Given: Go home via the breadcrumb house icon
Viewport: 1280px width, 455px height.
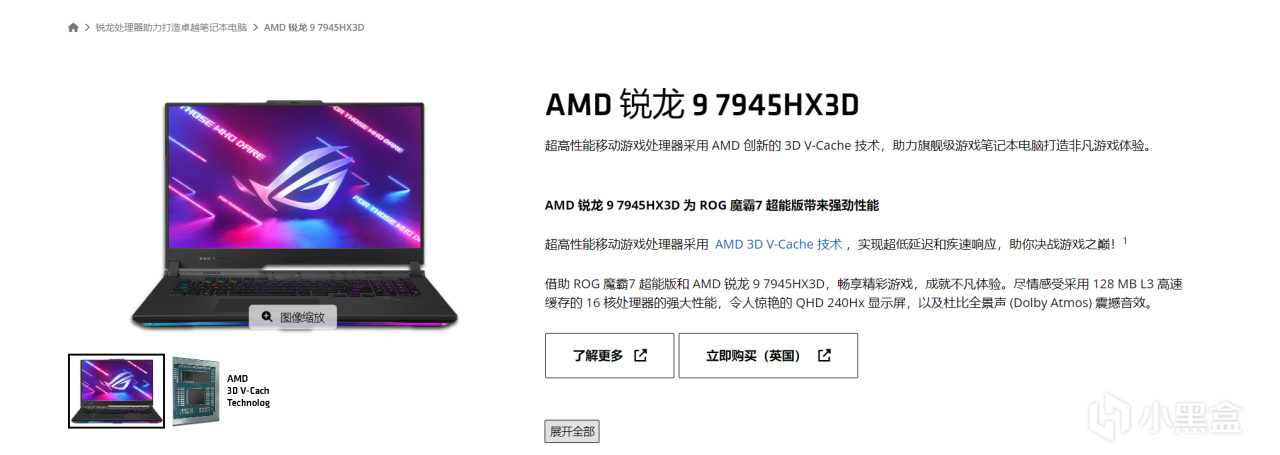Looking at the screenshot, I should (73, 27).
